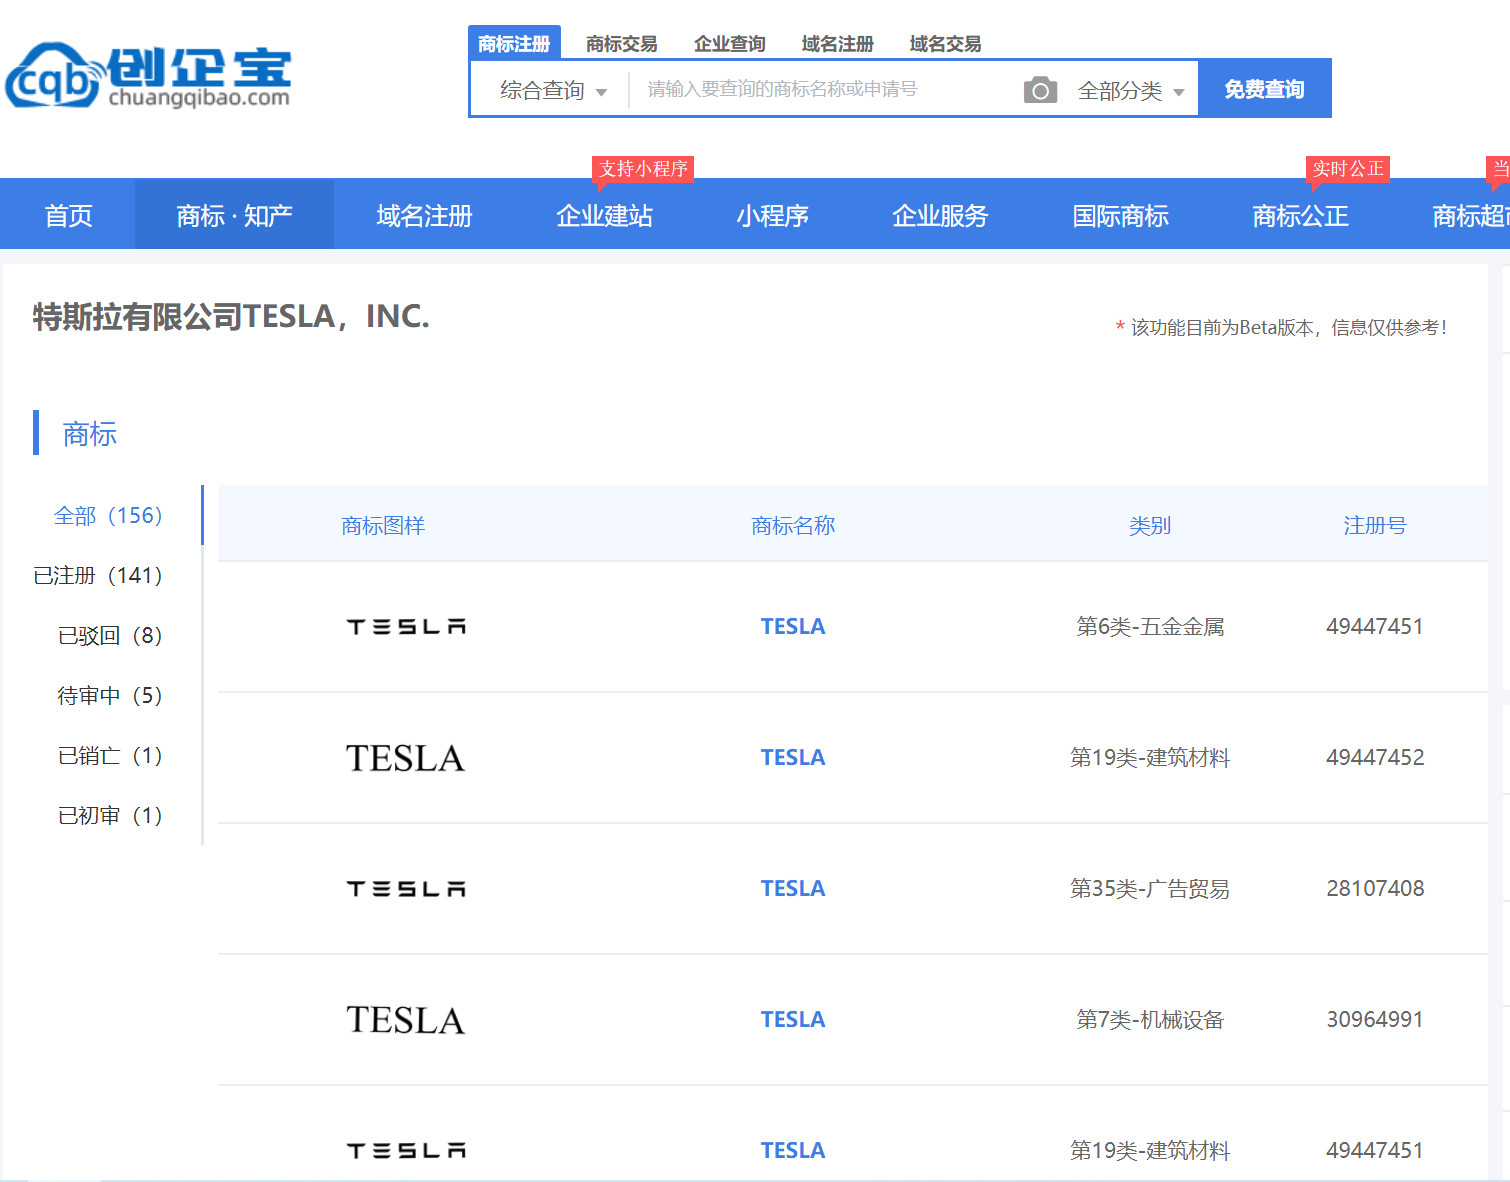The height and width of the screenshot is (1182, 1510).
Task: Click the 免费查询 search button
Action: (x=1264, y=89)
